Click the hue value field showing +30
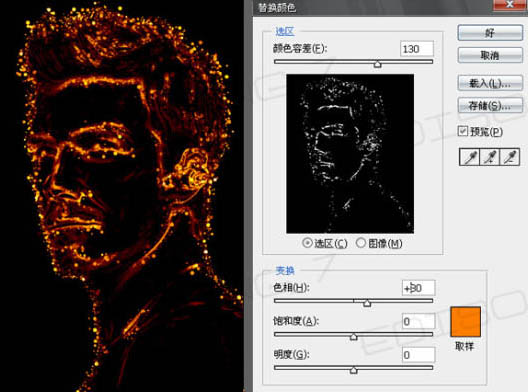The height and width of the screenshot is (392, 528). (x=419, y=288)
